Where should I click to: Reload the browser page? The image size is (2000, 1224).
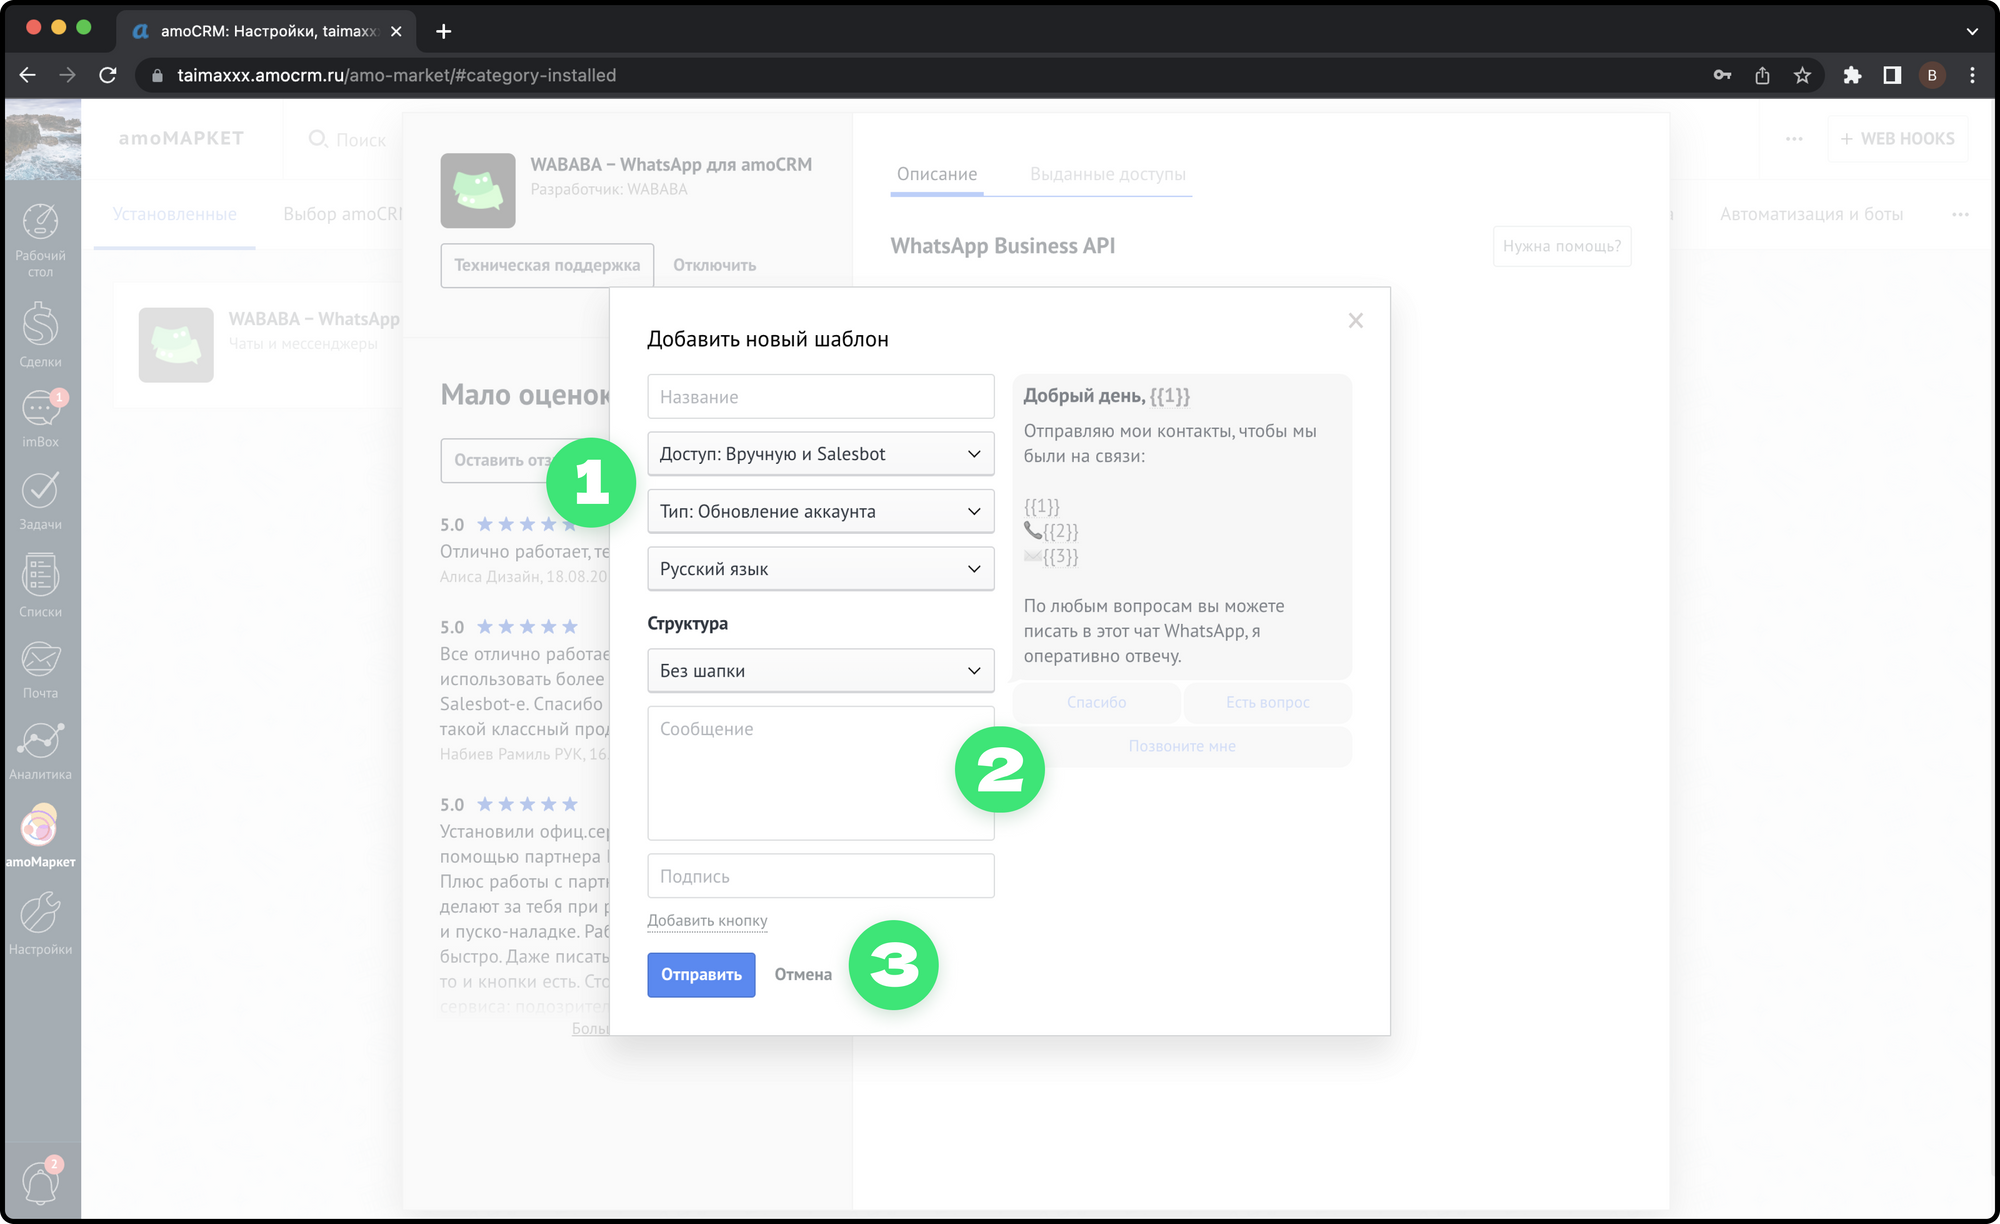click(x=108, y=75)
